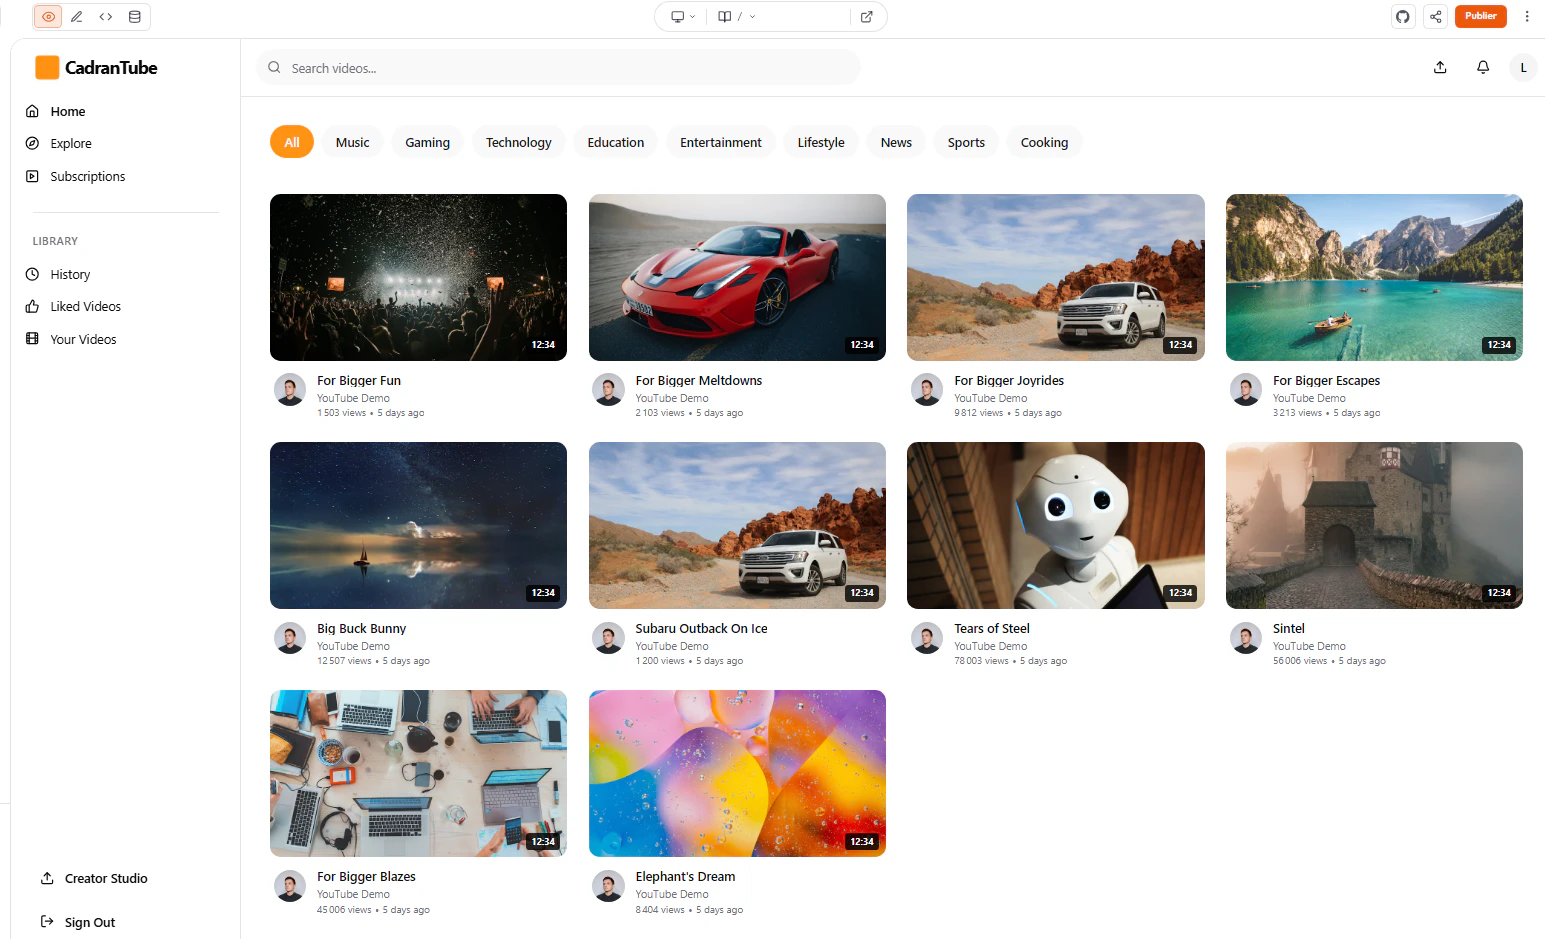
Task: Open the preview in a new tab
Action: [867, 16]
